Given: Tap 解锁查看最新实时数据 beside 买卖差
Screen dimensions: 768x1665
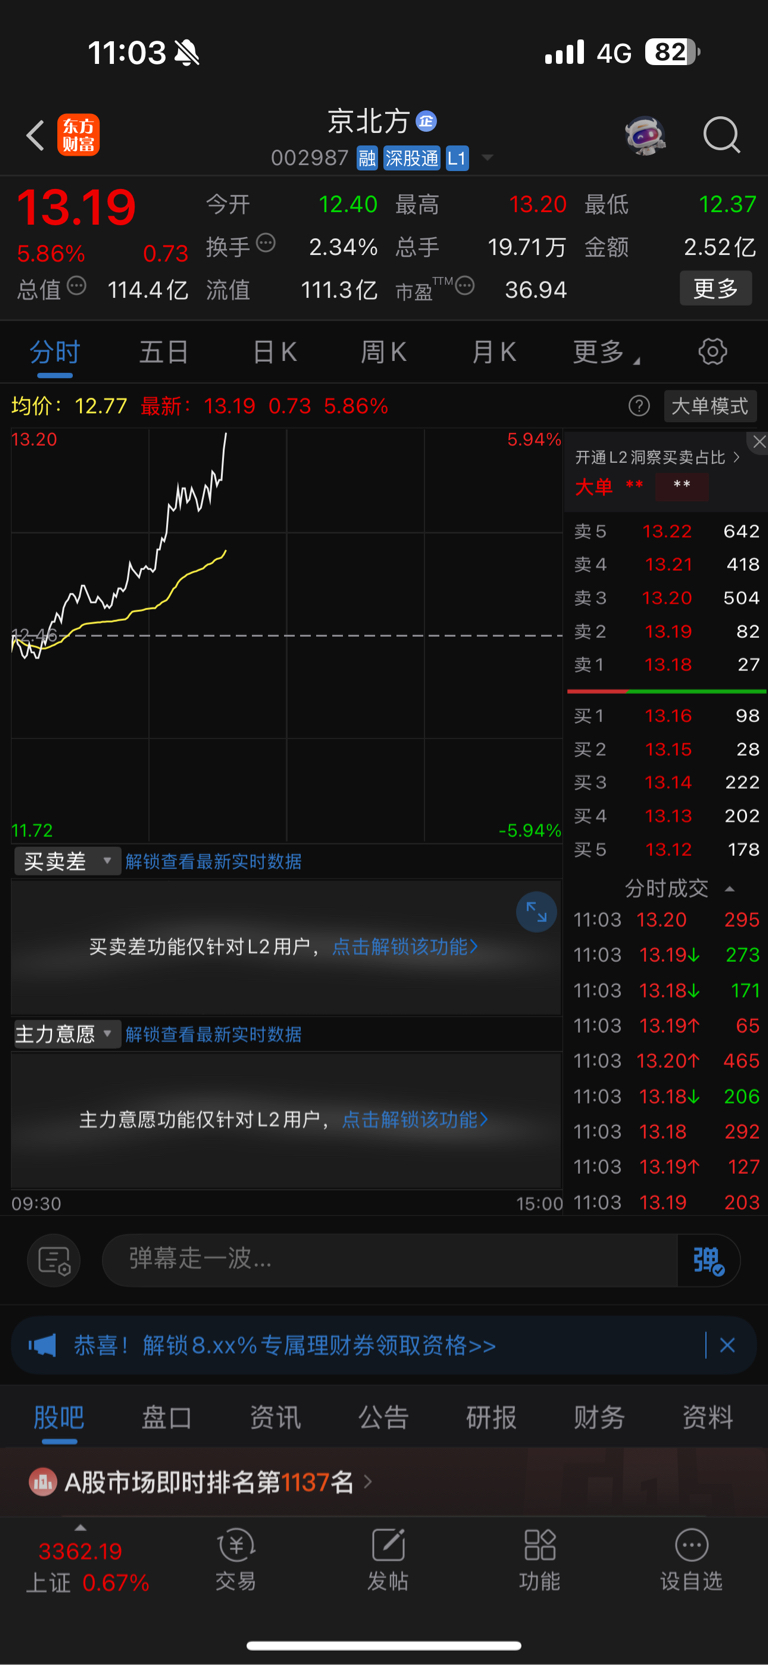Looking at the screenshot, I should click(213, 861).
